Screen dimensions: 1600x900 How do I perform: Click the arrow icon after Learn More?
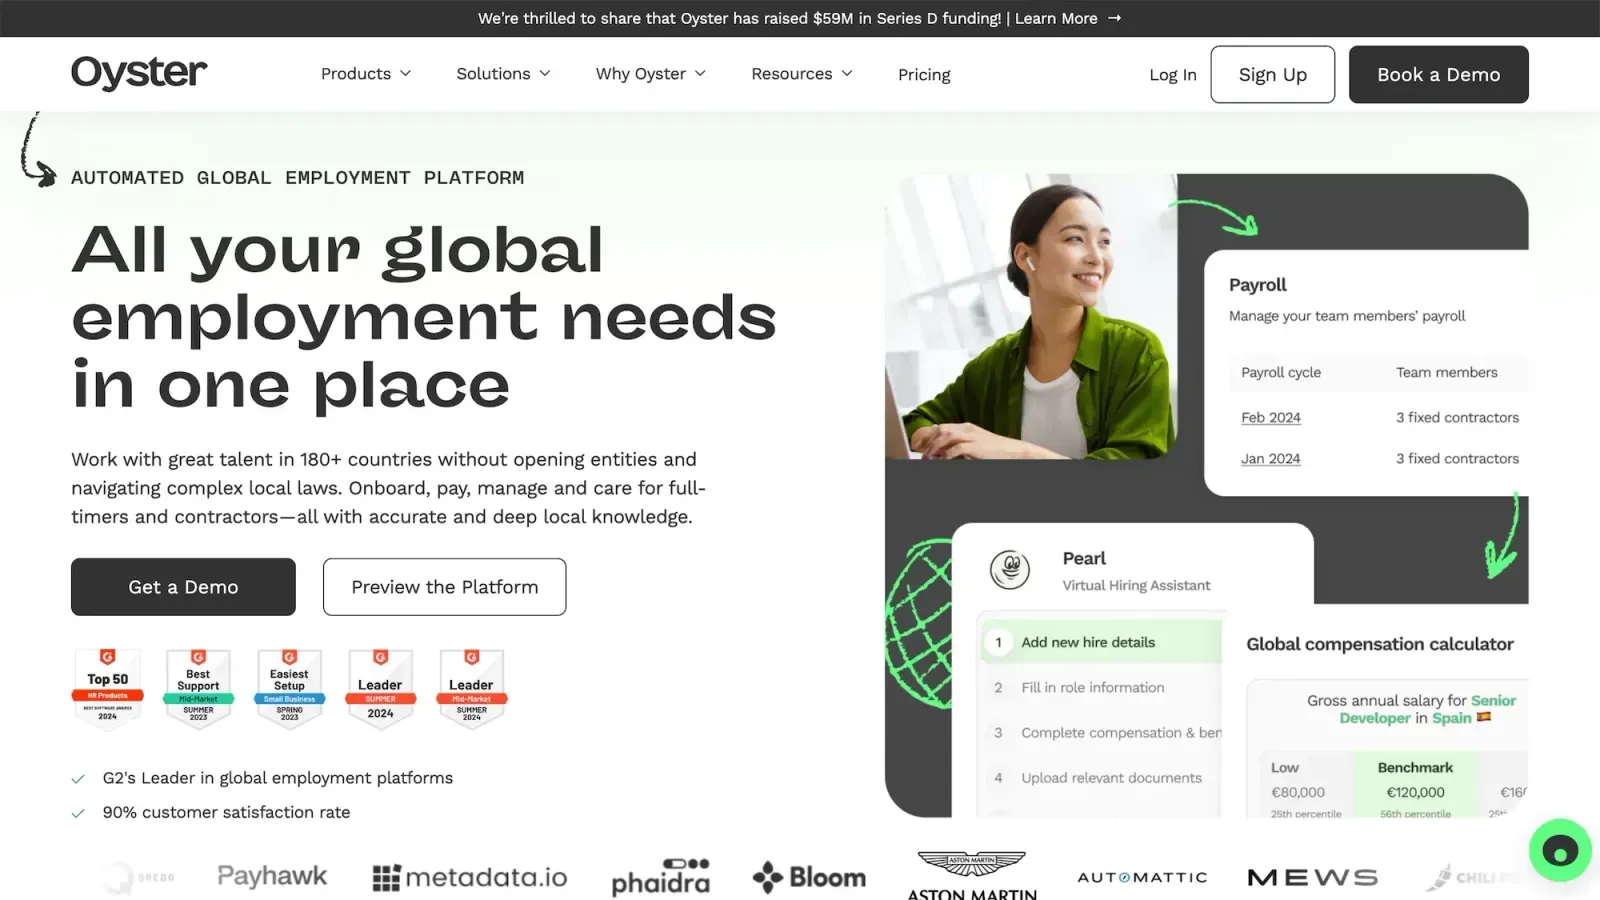[x=1114, y=18]
